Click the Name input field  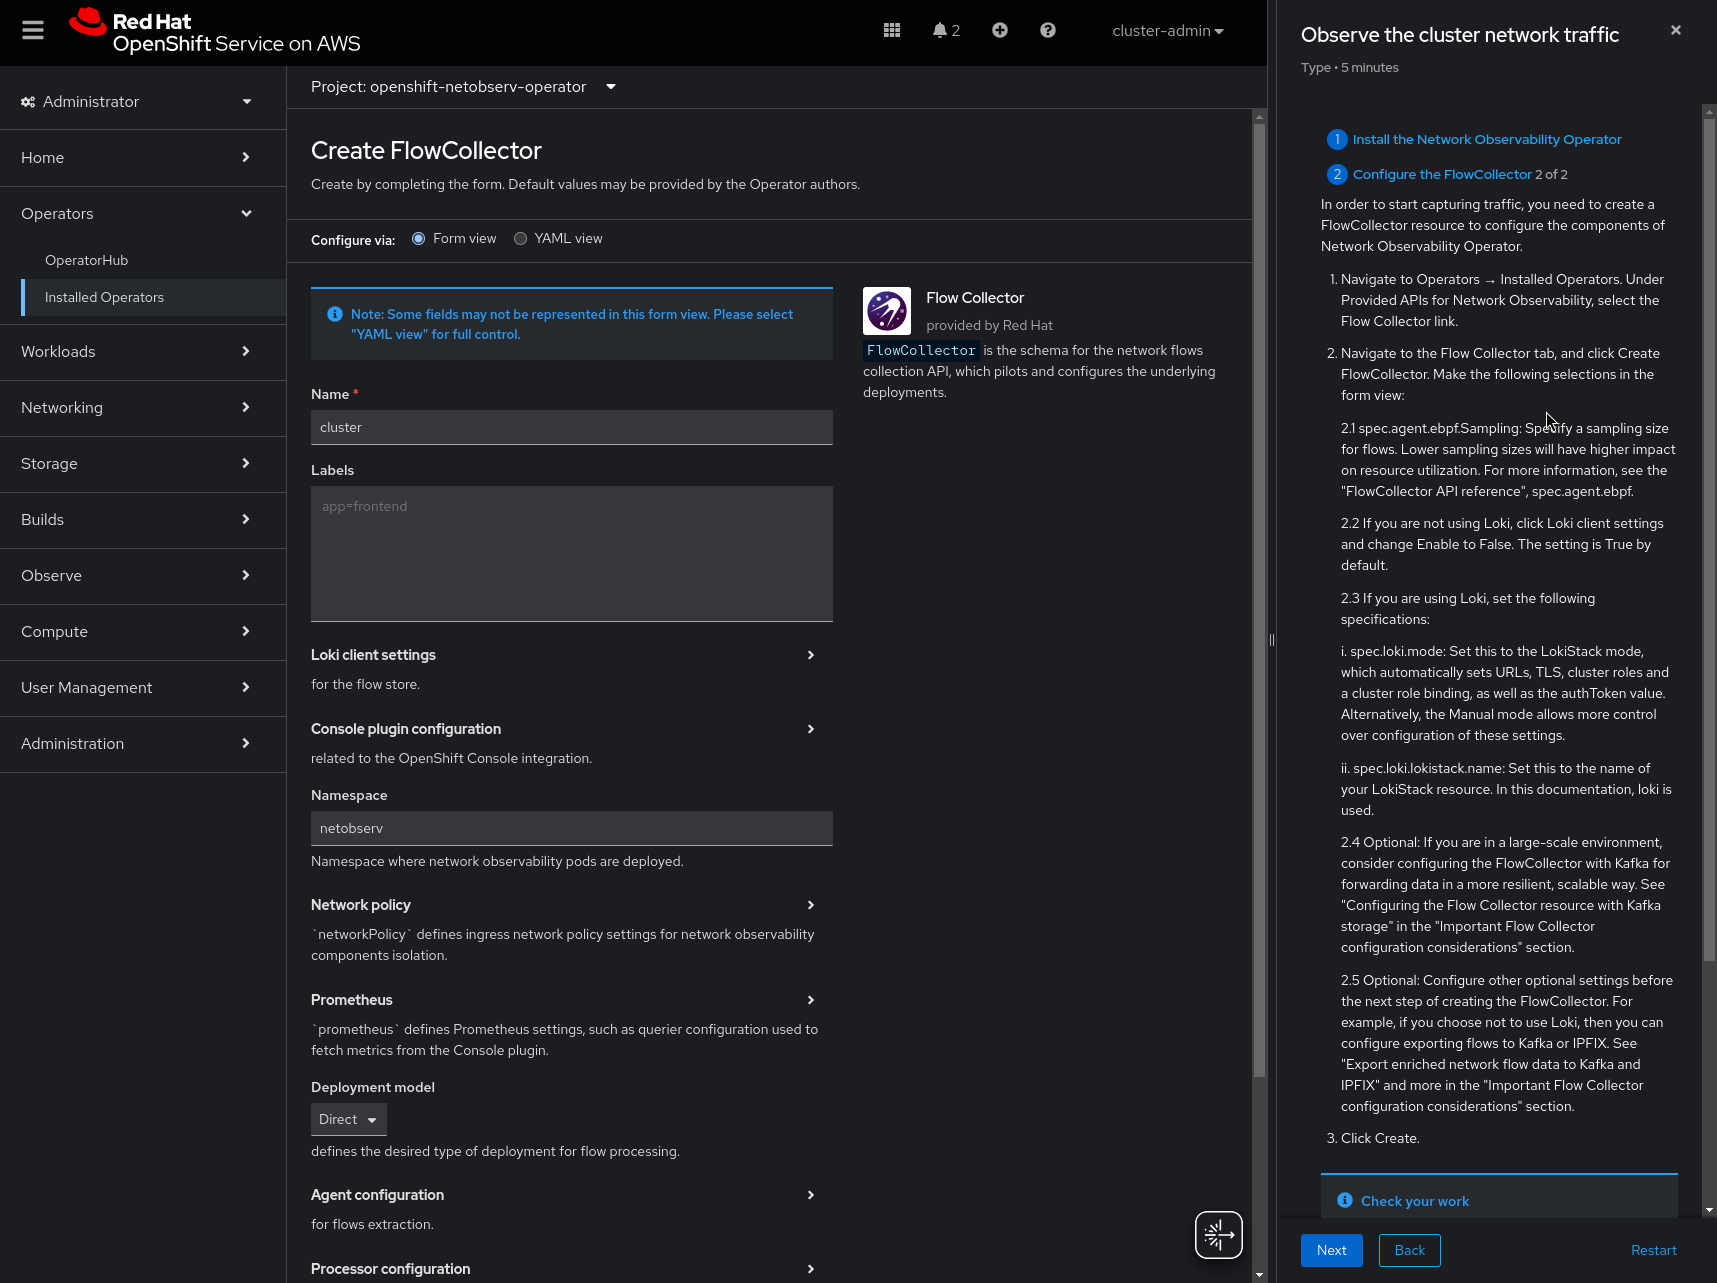point(571,427)
